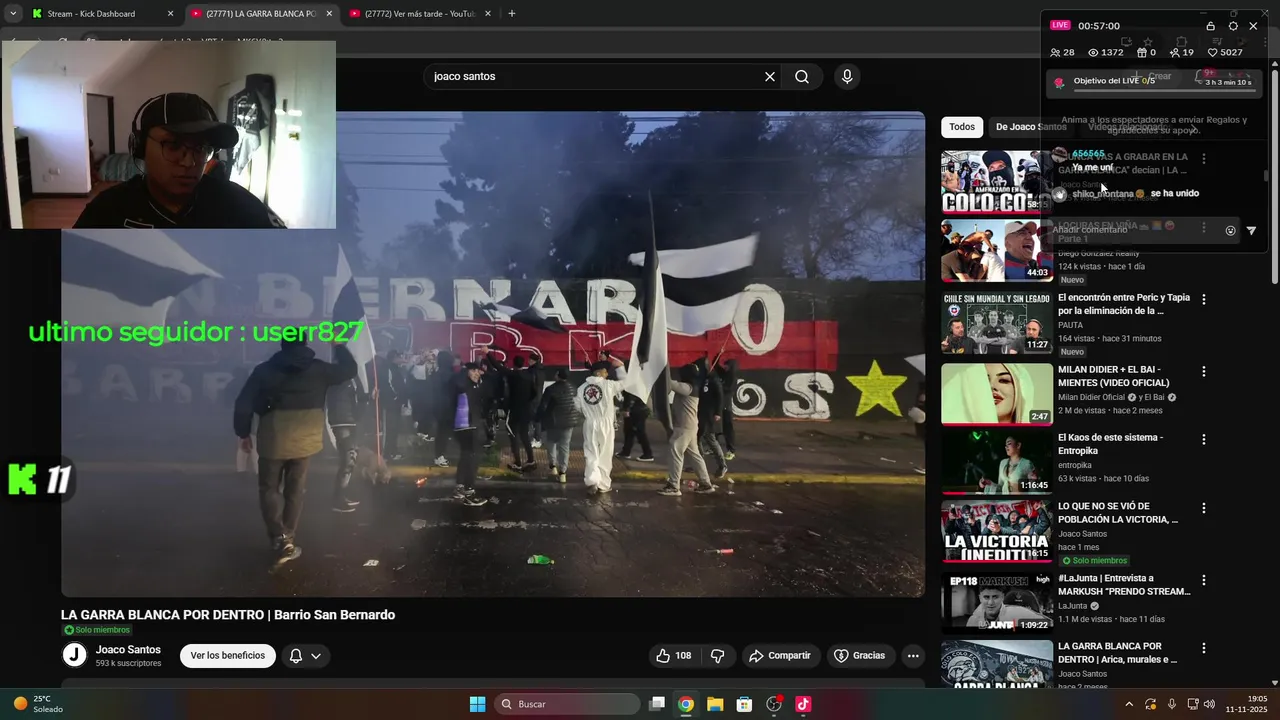Open Task View on the taskbar
The width and height of the screenshot is (1280, 720).
(x=657, y=704)
